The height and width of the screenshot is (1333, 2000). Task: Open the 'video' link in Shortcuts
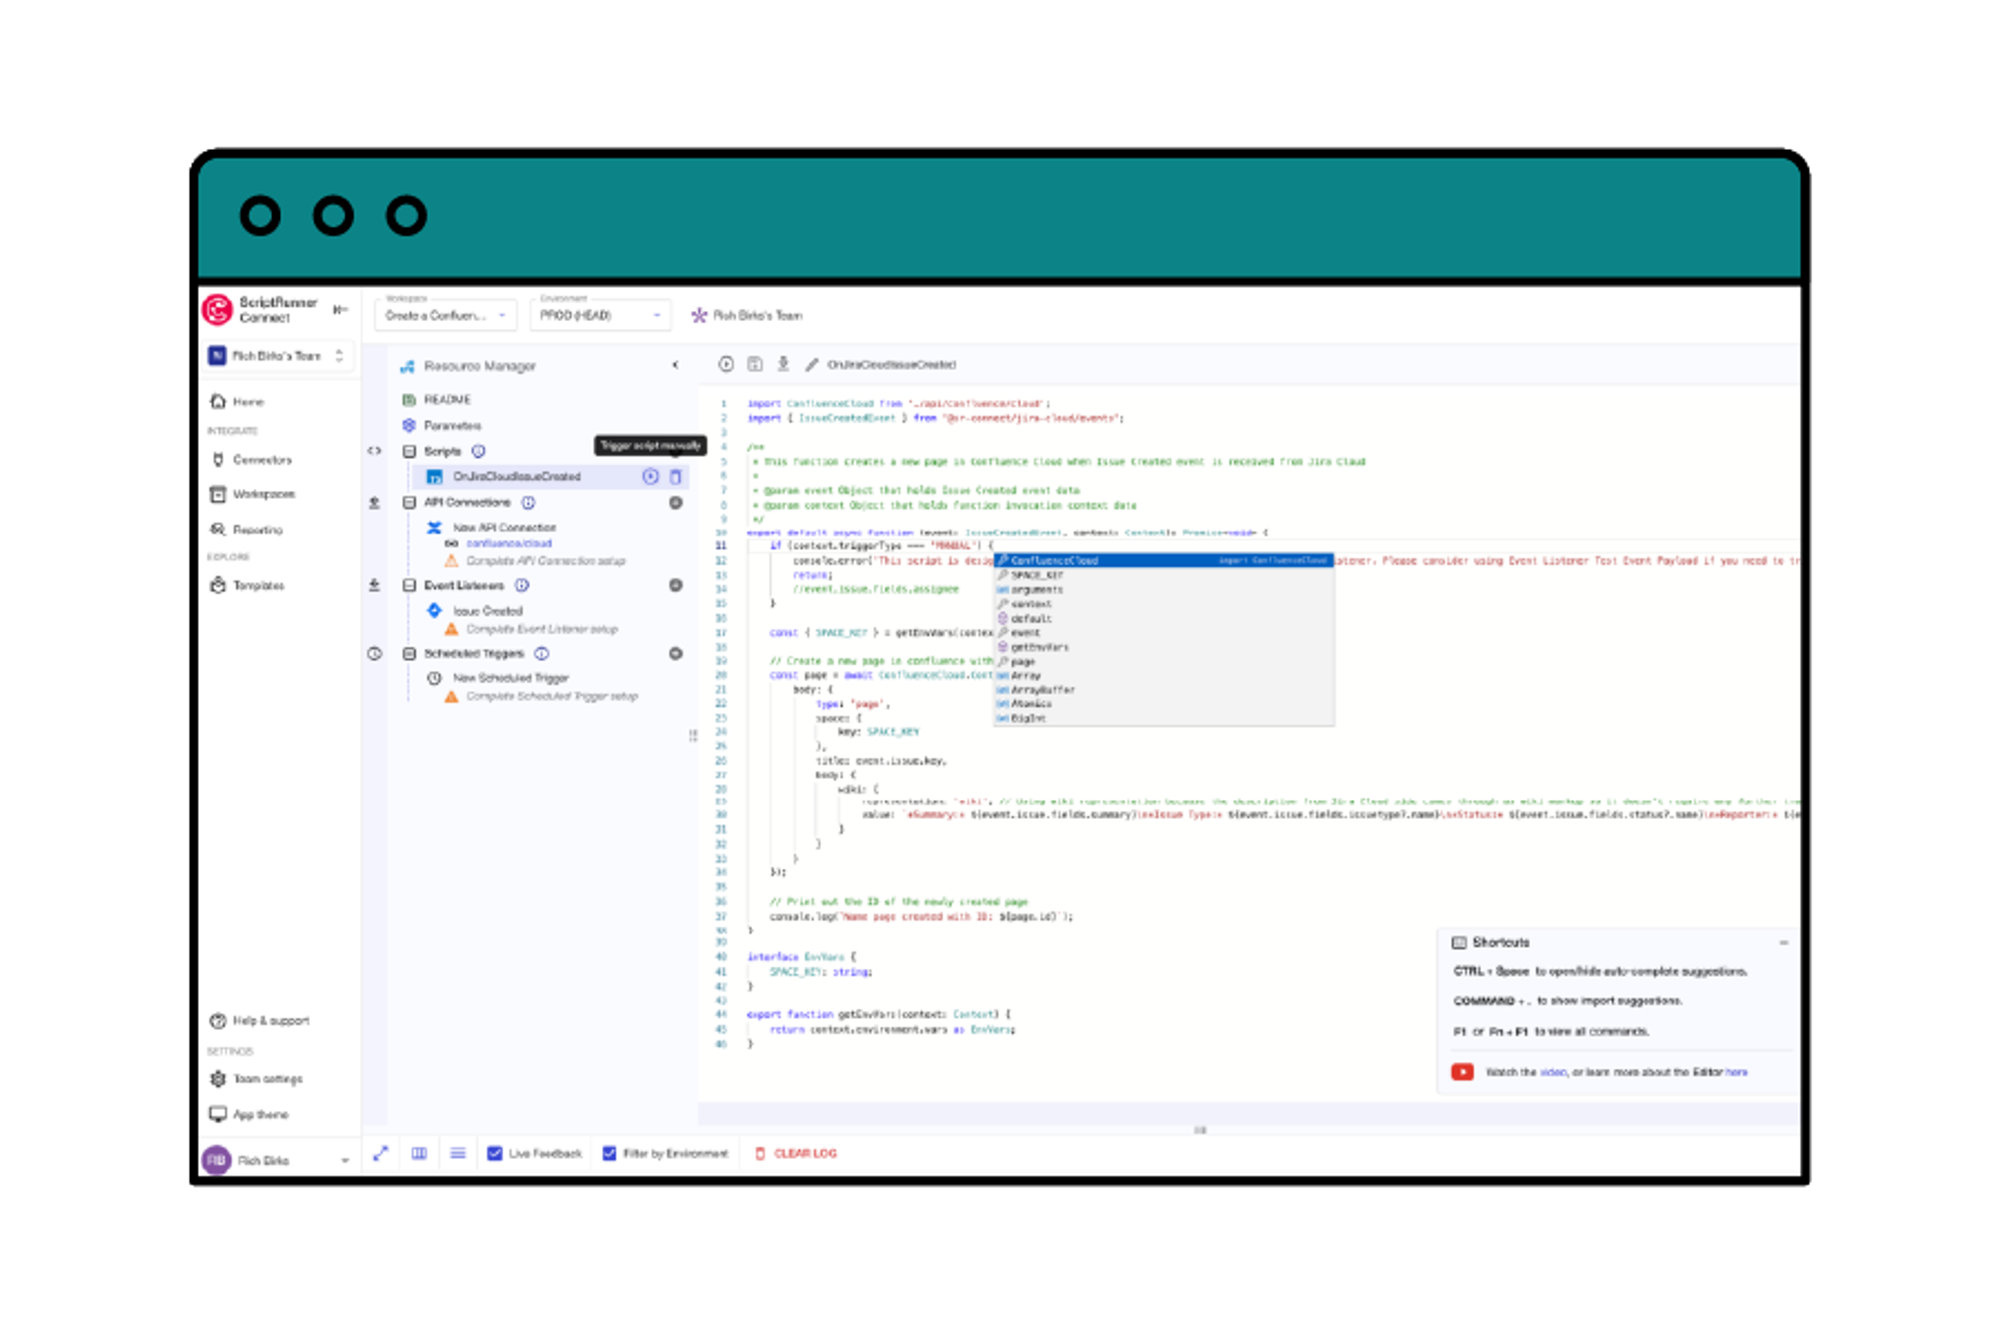tap(1553, 1073)
